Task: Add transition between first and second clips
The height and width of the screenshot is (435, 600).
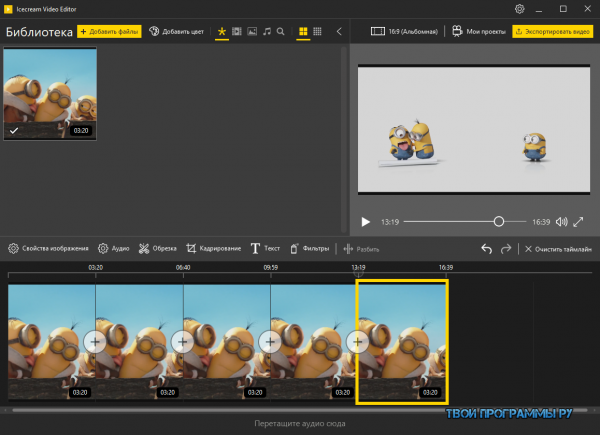Action: pyautogui.click(x=95, y=341)
